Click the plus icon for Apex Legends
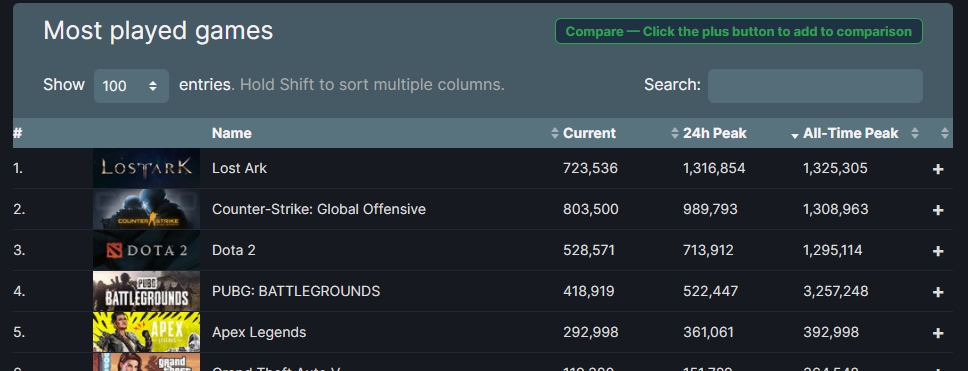This screenshot has width=968, height=371. 938,333
